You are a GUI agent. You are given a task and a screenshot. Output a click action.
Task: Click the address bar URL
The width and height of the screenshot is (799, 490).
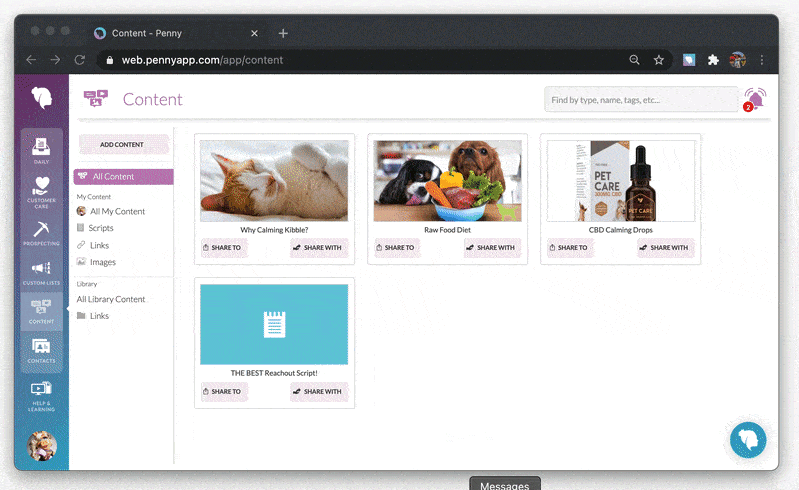pyautogui.click(x=202, y=60)
